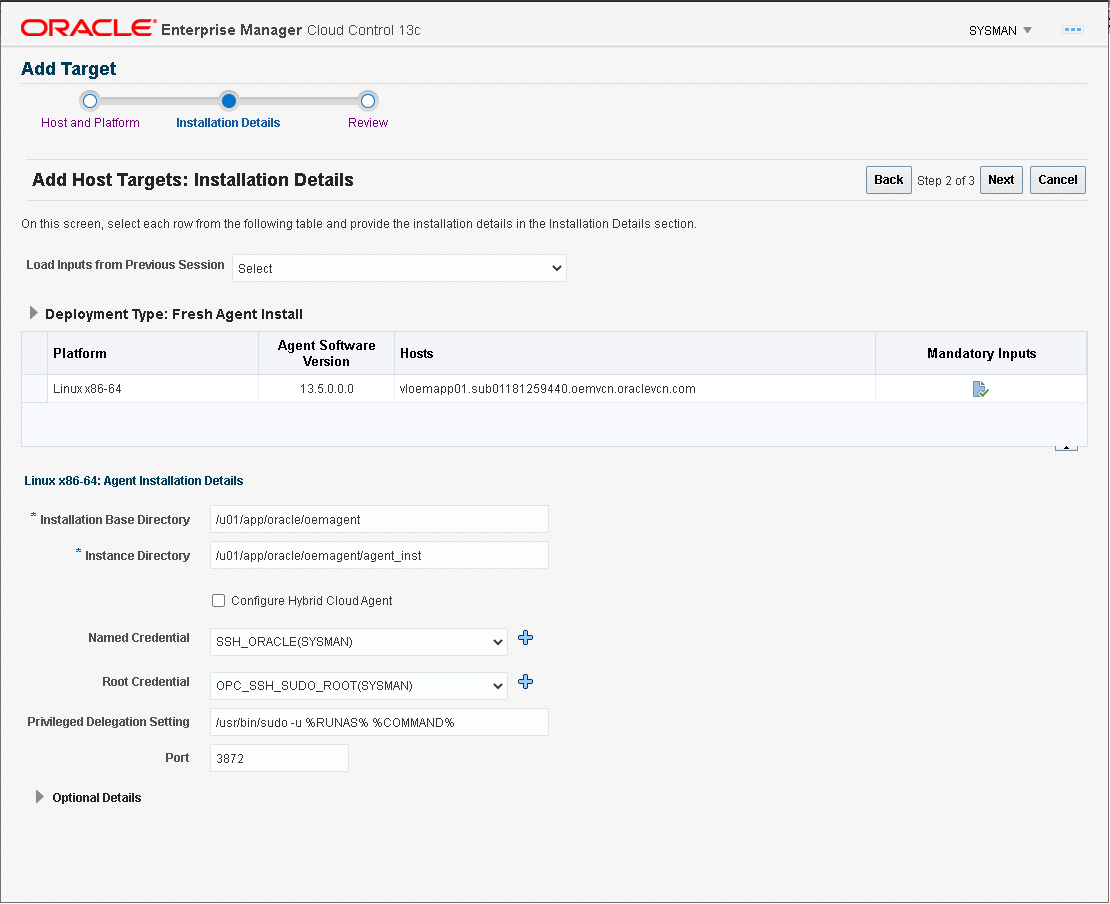
Task: Click the Host and Platform step circle
Action: (x=90, y=101)
